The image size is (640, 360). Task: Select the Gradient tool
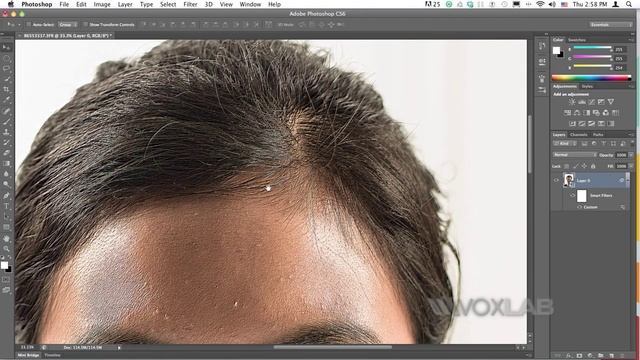[x=6, y=164]
